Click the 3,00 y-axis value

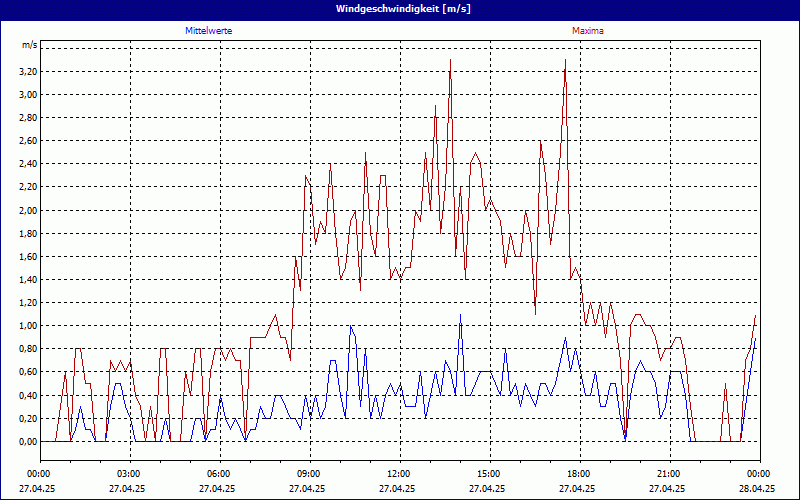point(29,94)
